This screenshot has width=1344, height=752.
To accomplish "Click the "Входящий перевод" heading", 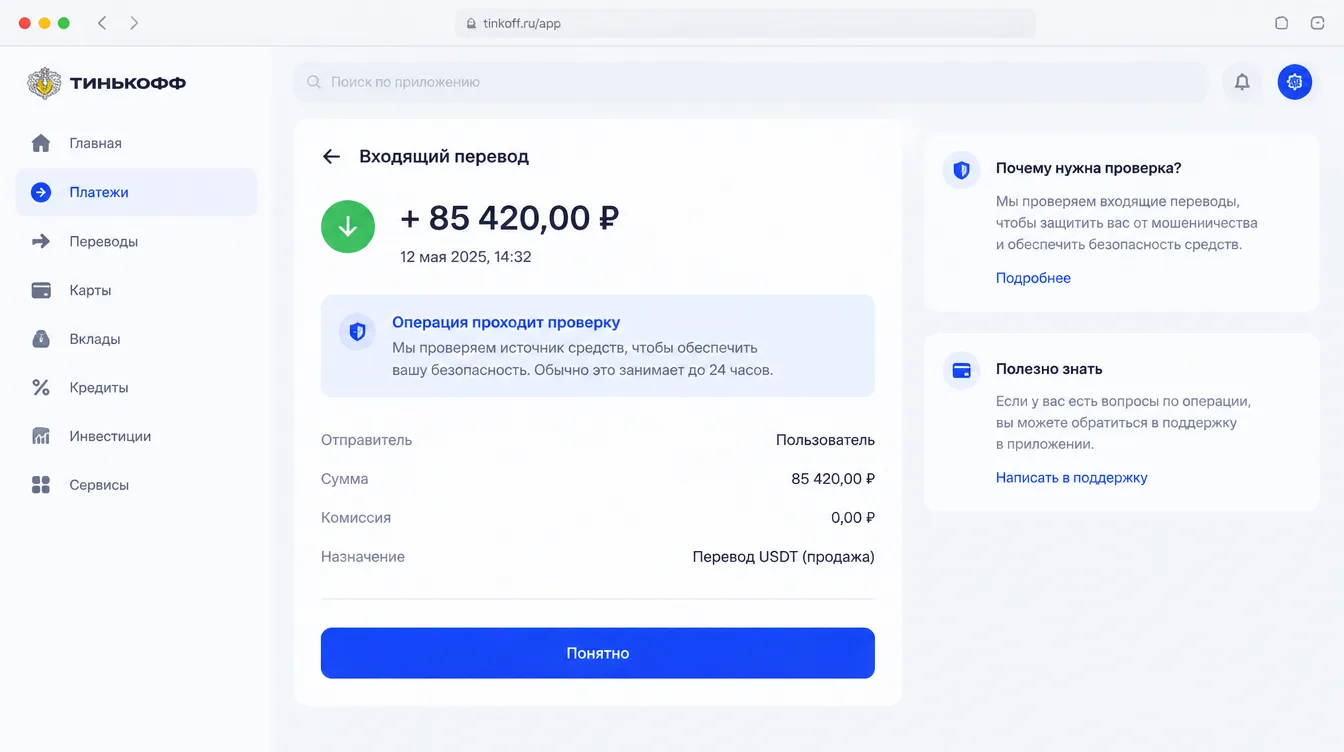I will coord(444,156).
